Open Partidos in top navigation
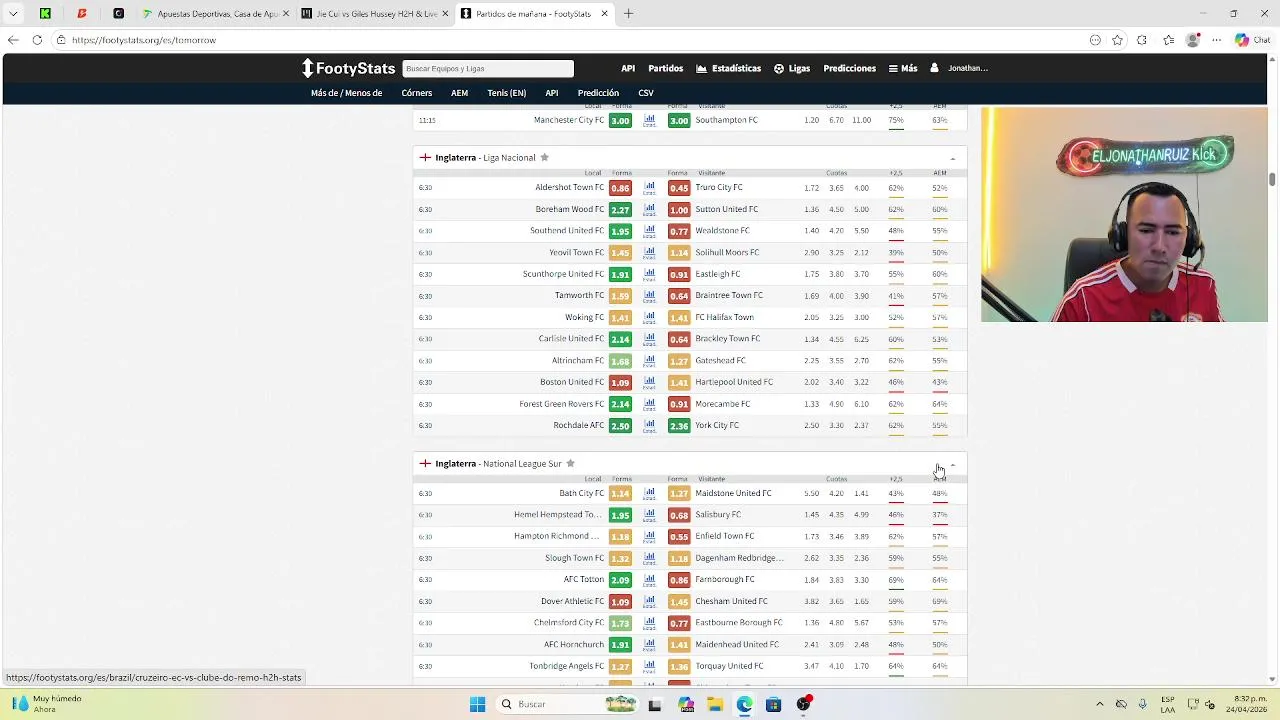1280x720 pixels. pos(665,68)
